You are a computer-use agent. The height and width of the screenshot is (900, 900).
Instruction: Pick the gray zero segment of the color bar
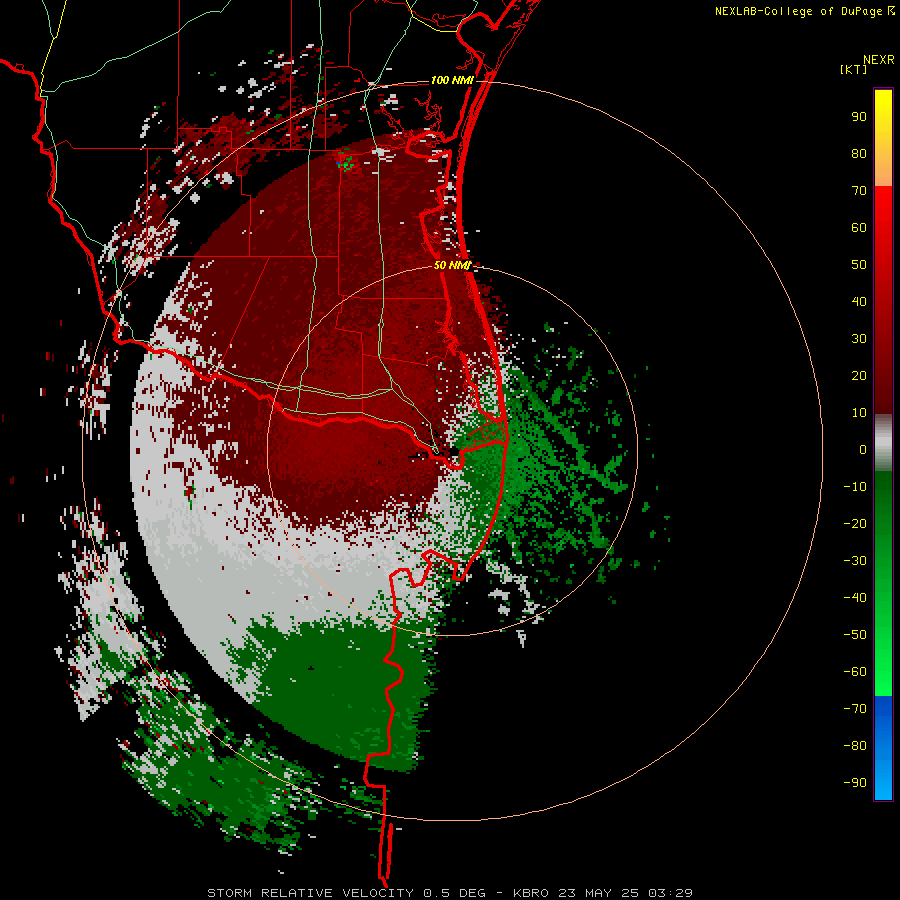[x=883, y=443]
